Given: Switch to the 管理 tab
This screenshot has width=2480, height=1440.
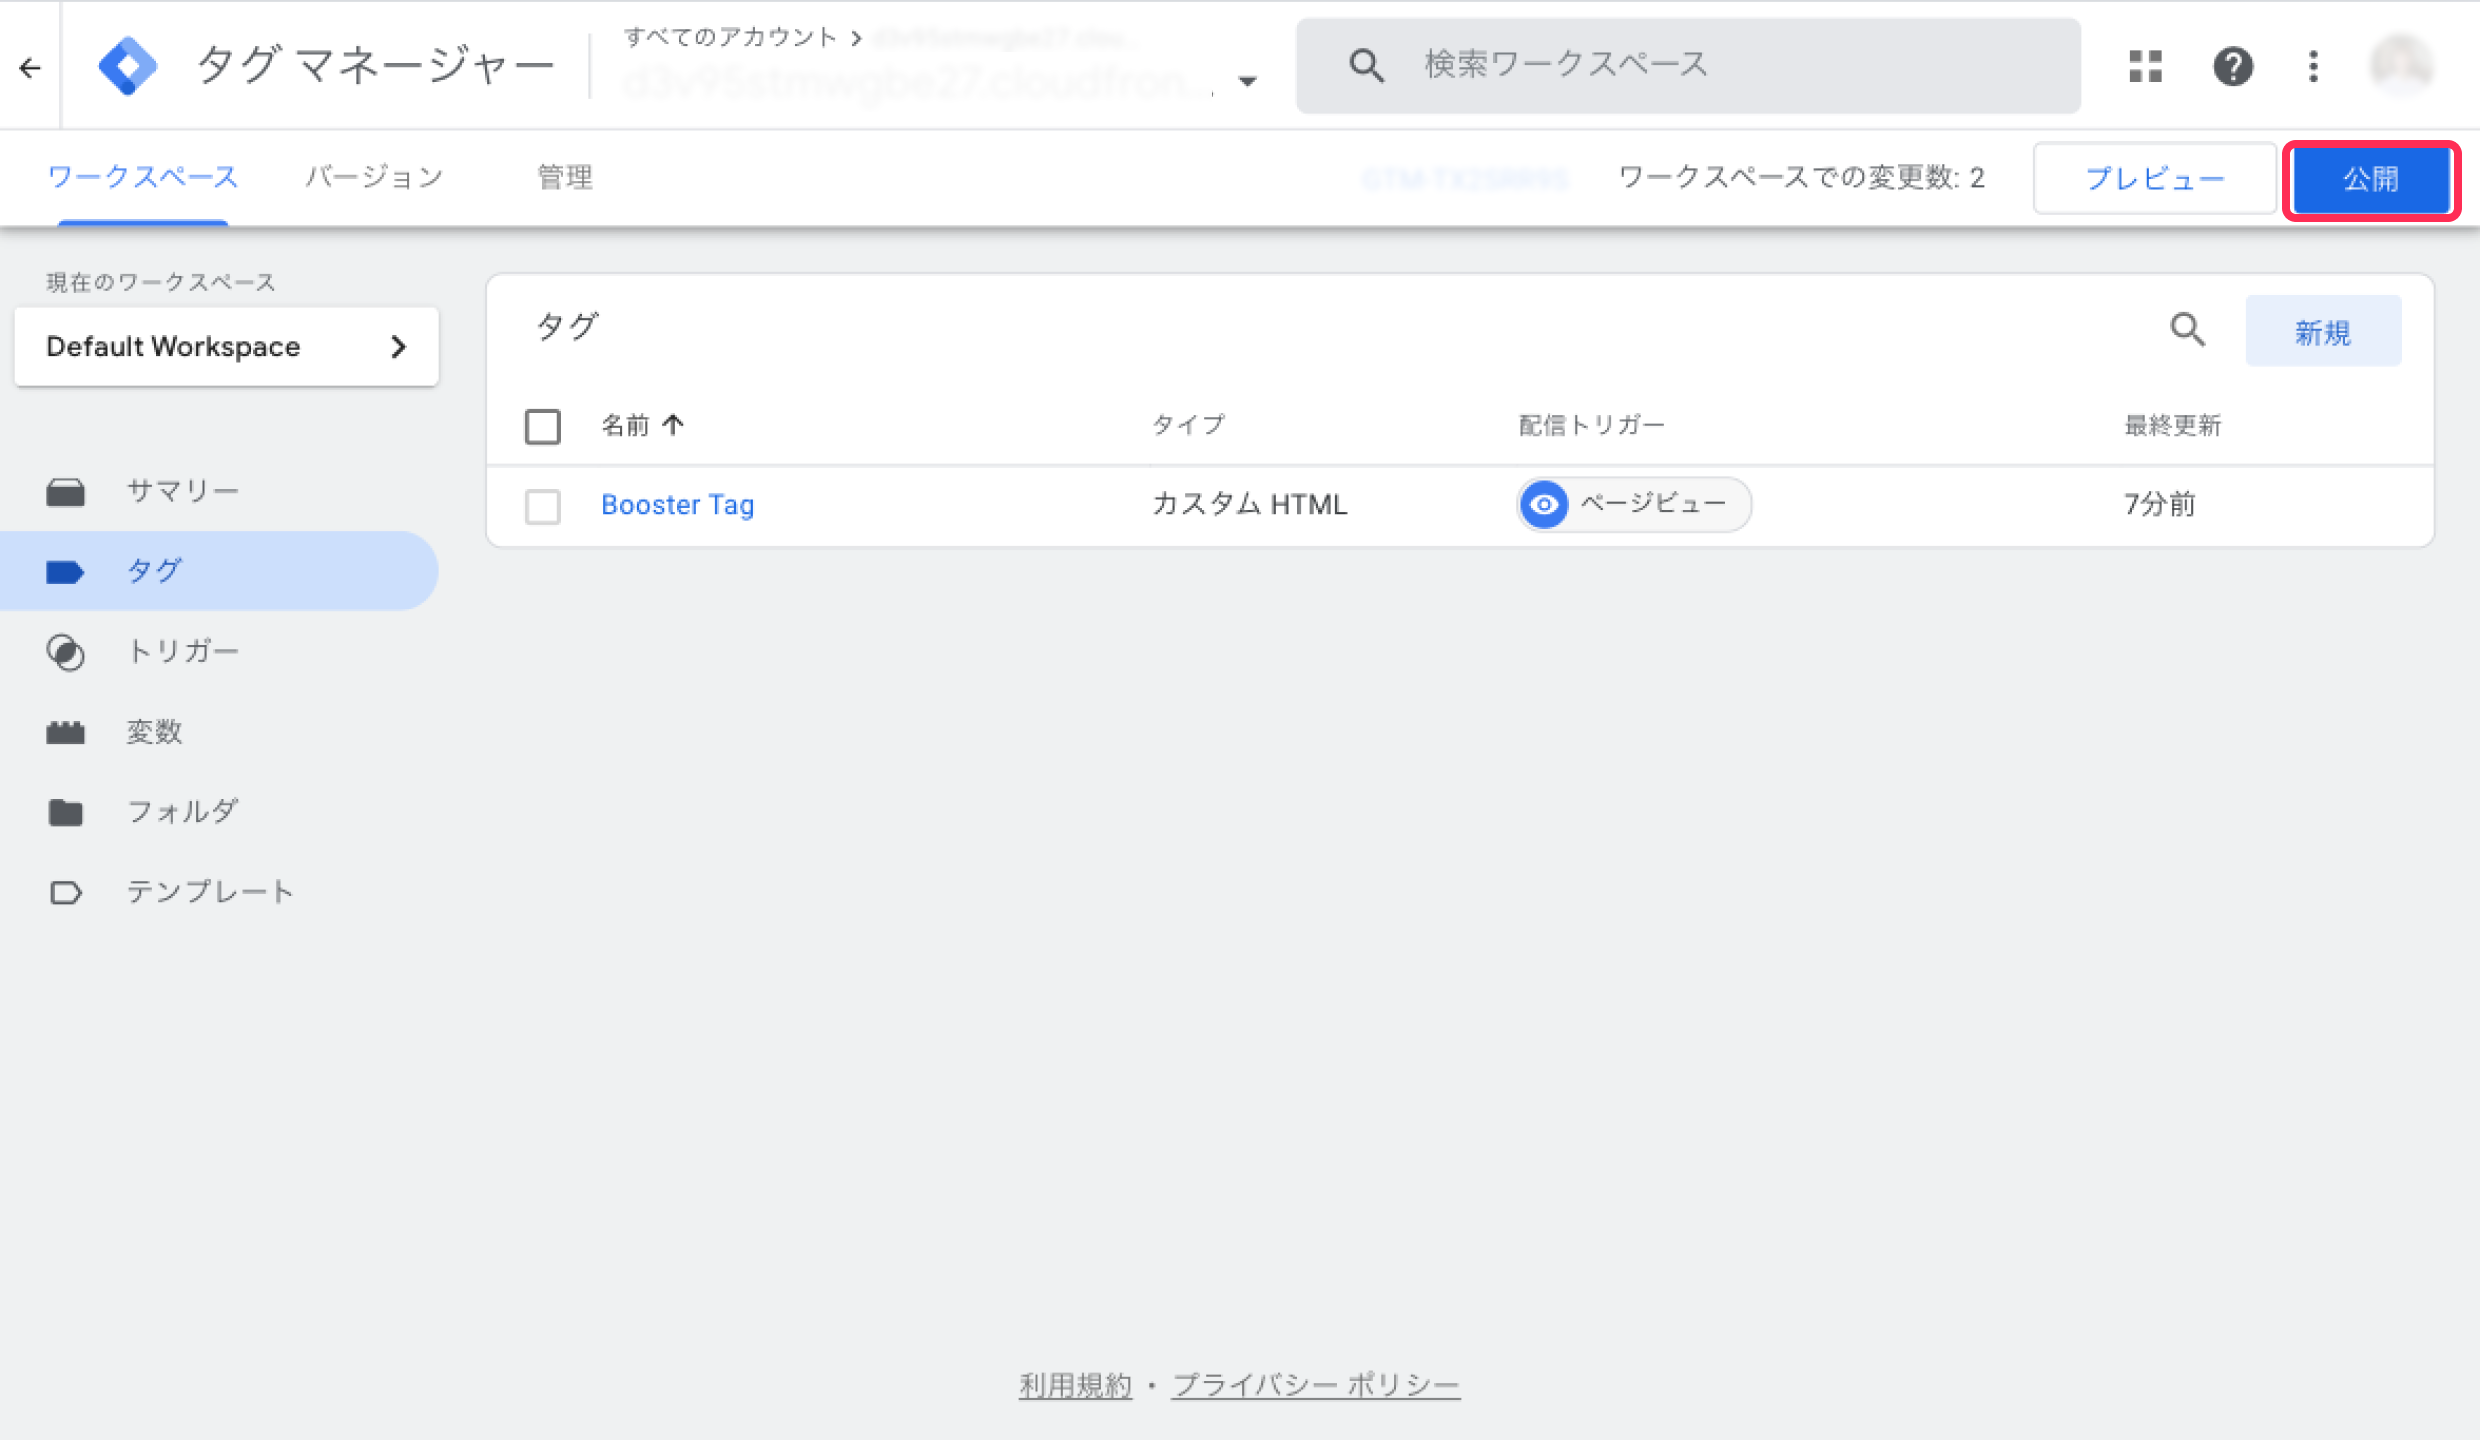Looking at the screenshot, I should [x=565, y=177].
